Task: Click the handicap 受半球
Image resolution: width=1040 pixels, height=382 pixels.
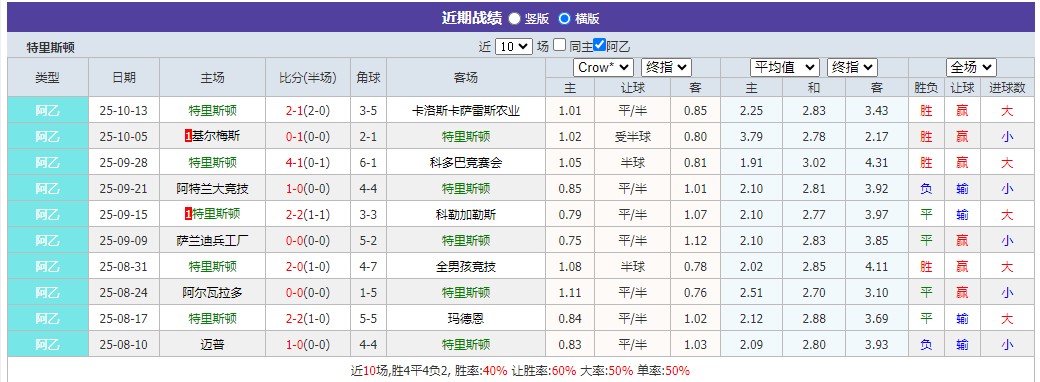Action: (632, 137)
